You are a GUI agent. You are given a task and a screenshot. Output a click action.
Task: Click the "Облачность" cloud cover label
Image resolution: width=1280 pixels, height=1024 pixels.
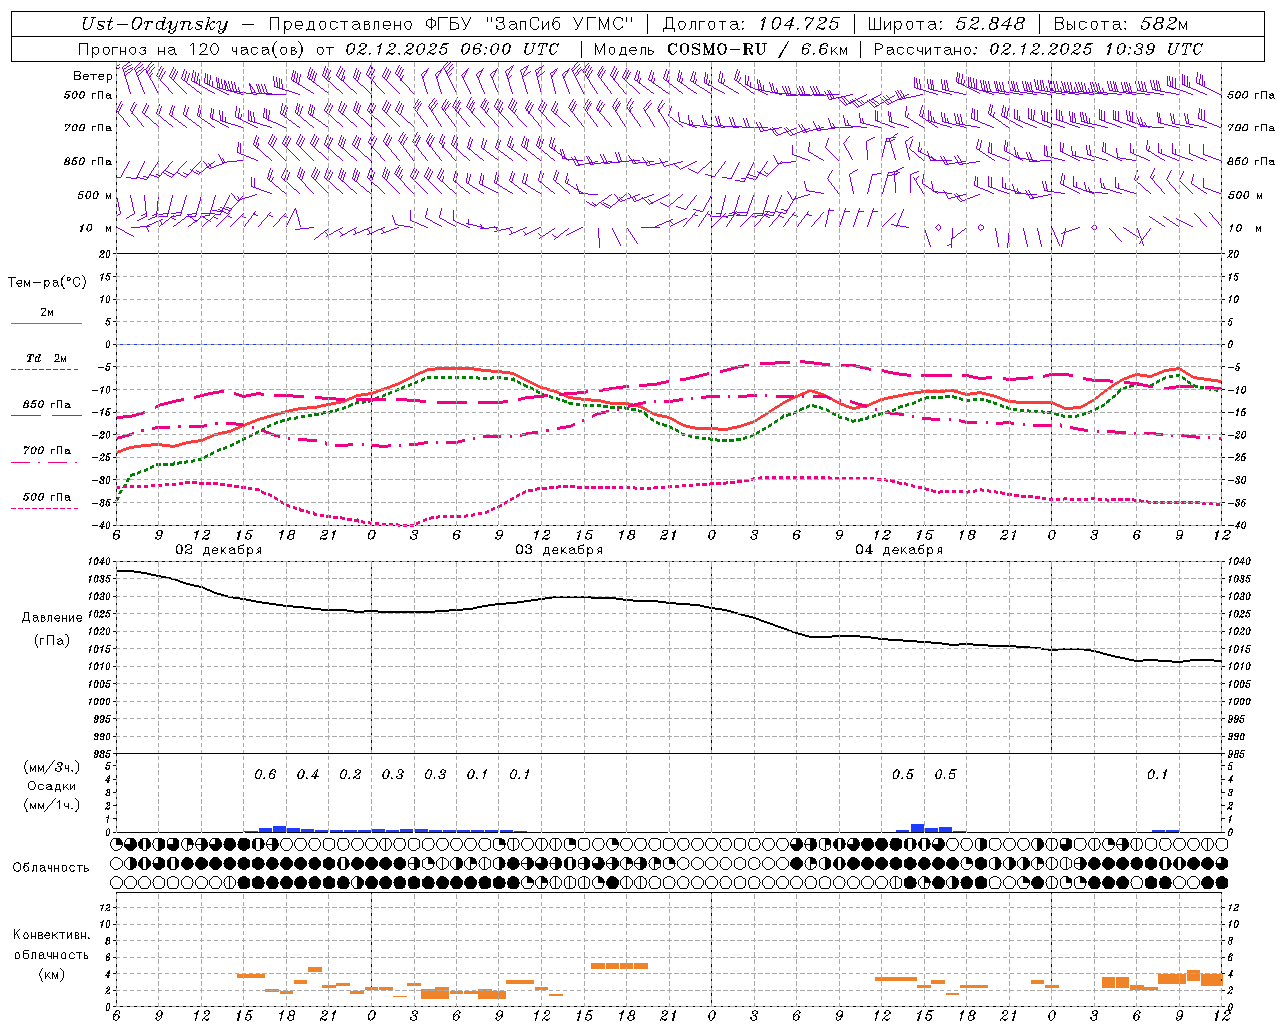[x=51, y=868]
